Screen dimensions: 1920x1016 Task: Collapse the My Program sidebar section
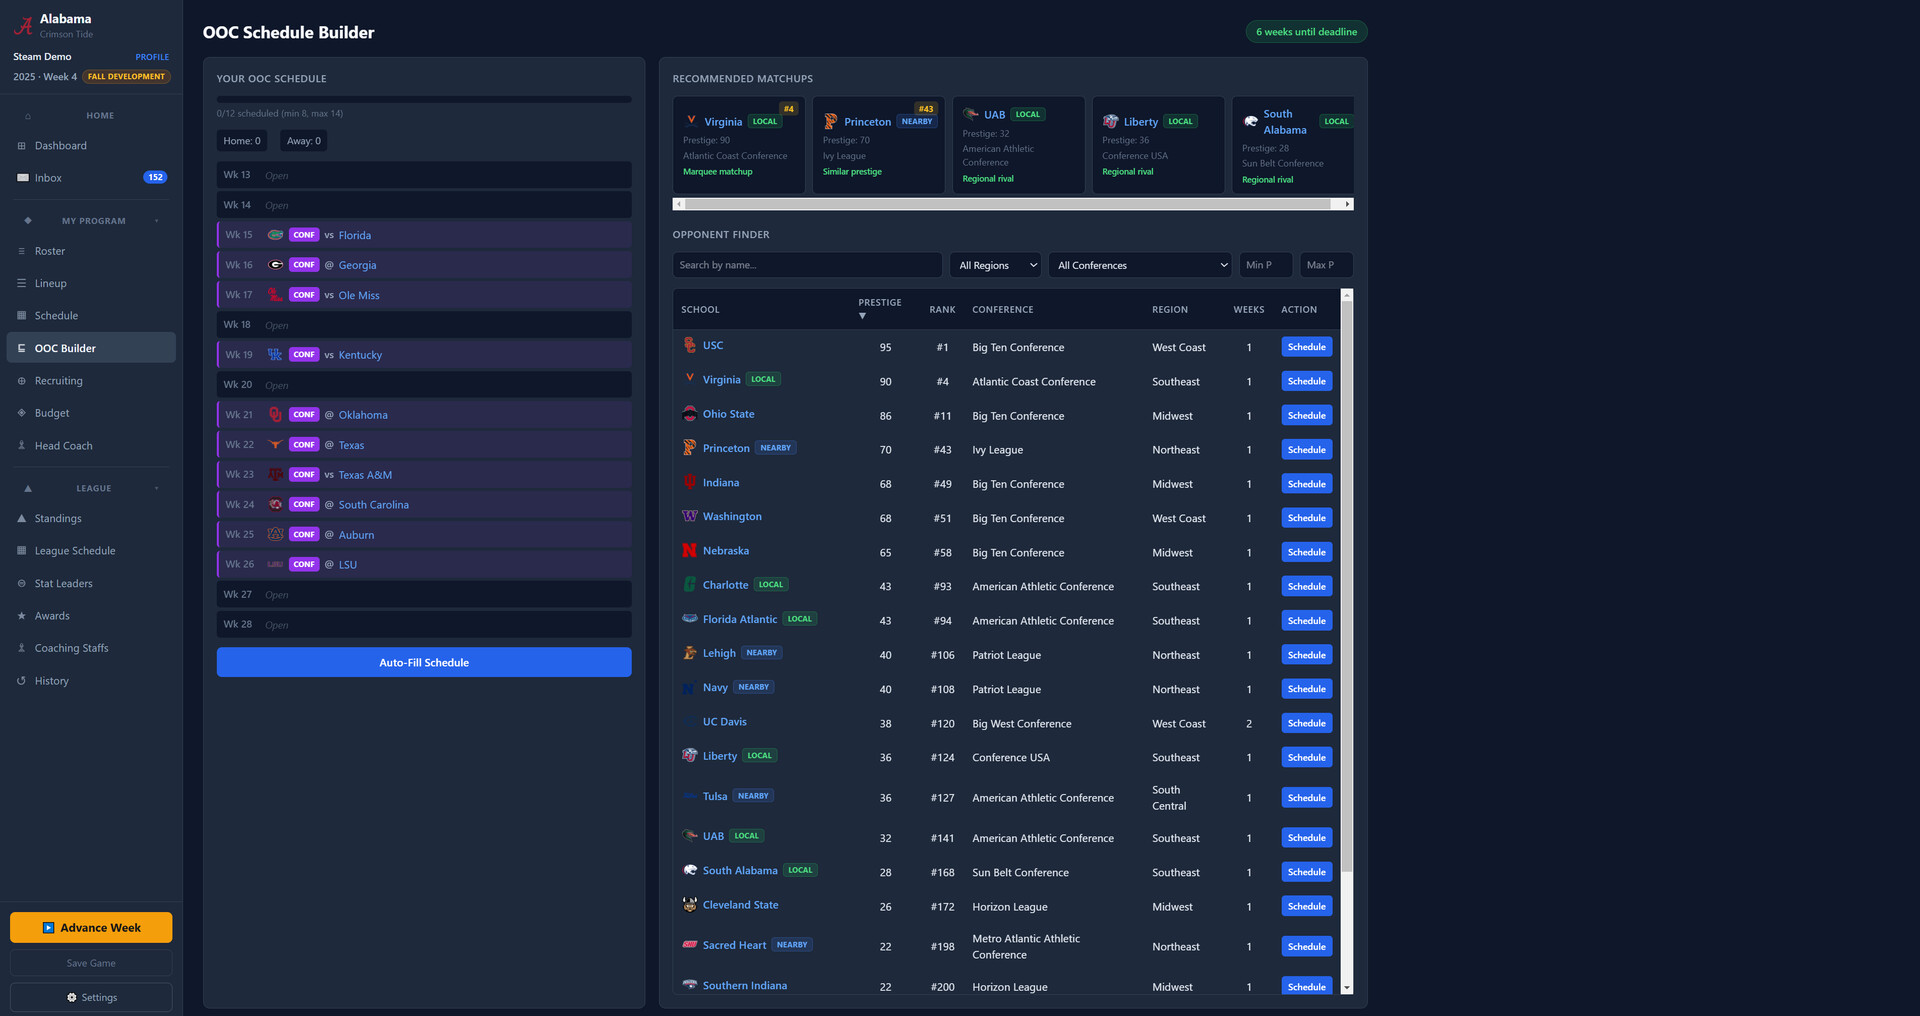[x=157, y=221]
